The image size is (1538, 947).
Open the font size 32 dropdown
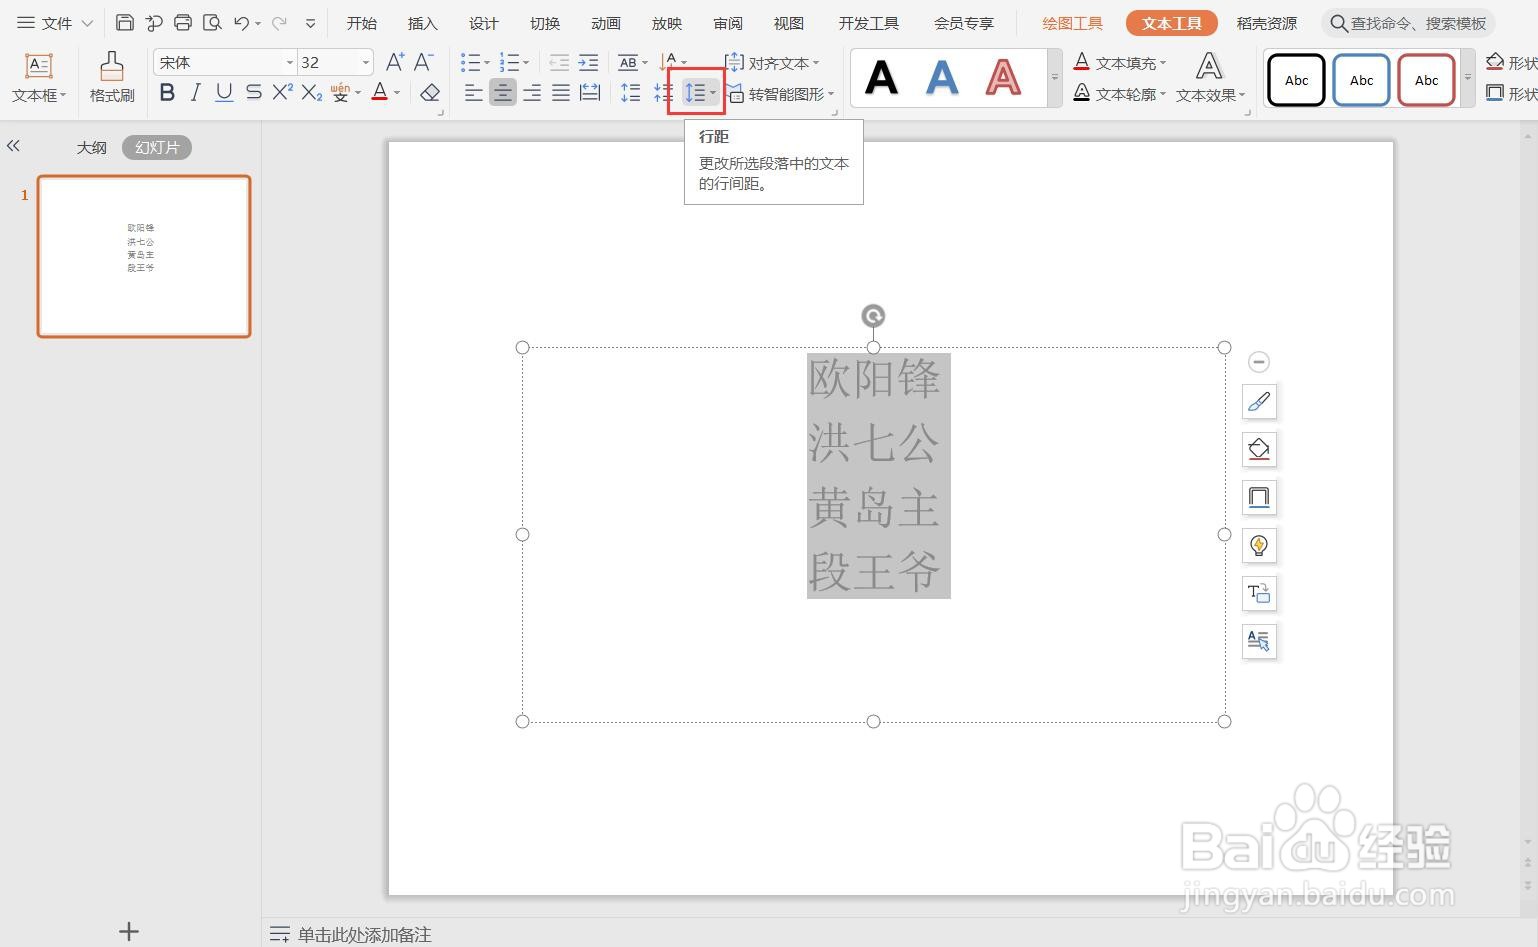366,62
